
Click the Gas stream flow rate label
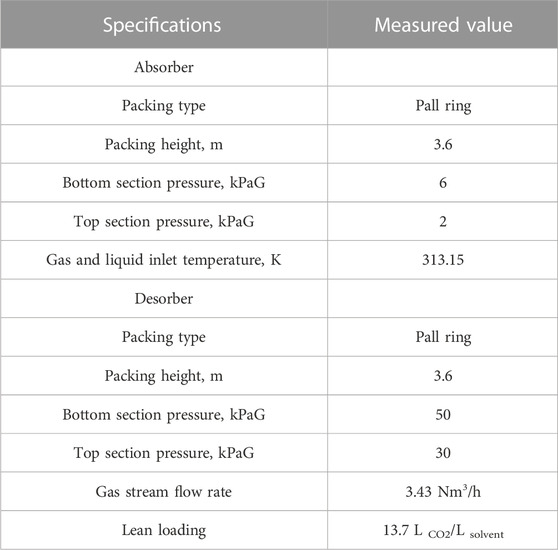point(164,492)
